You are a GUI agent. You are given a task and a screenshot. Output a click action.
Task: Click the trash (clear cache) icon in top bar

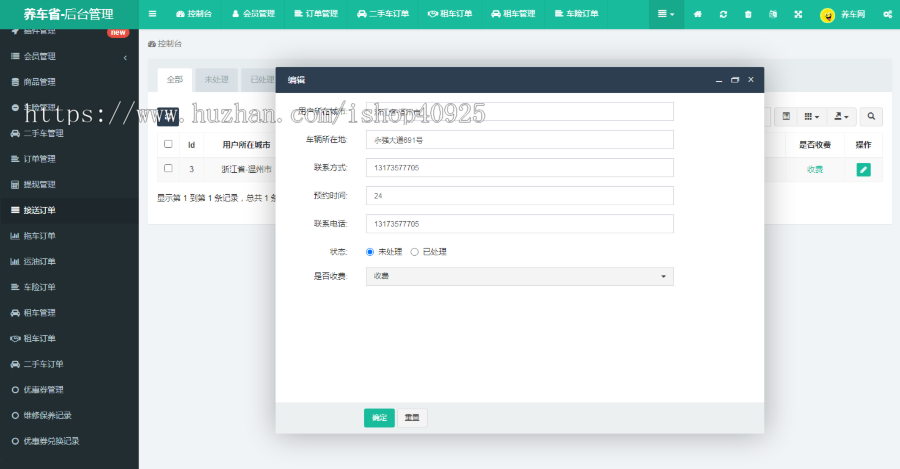click(748, 14)
